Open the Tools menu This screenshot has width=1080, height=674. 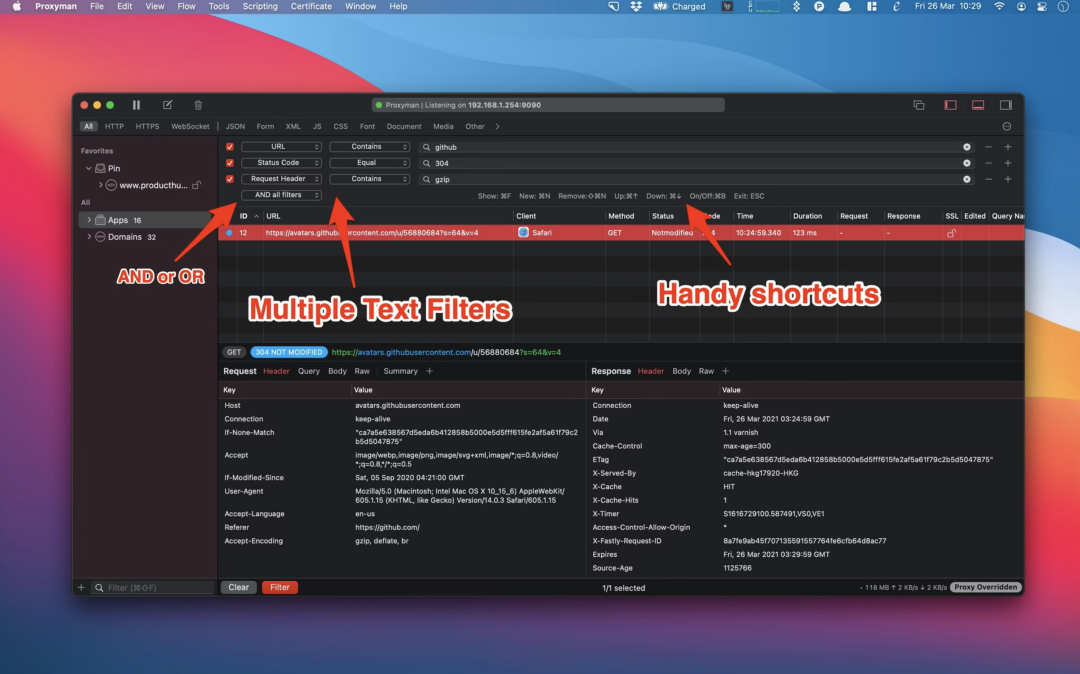pyautogui.click(x=219, y=6)
